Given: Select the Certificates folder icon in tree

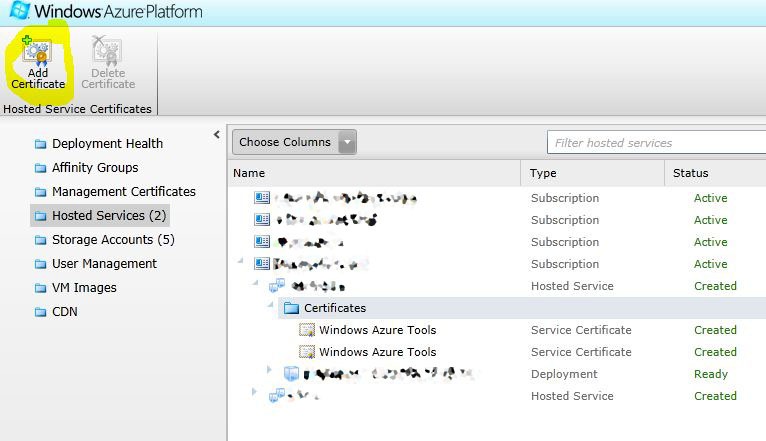Looking at the screenshot, I should click(291, 308).
